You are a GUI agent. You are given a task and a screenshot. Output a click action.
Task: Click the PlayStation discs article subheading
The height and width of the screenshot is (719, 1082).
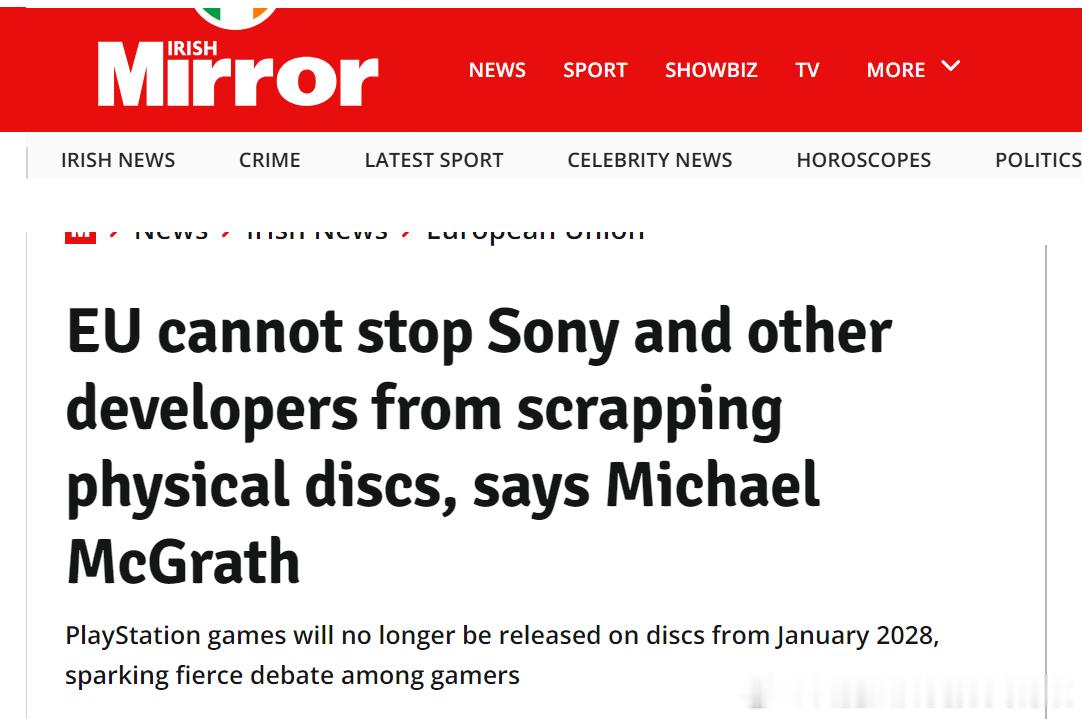tap(502, 655)
